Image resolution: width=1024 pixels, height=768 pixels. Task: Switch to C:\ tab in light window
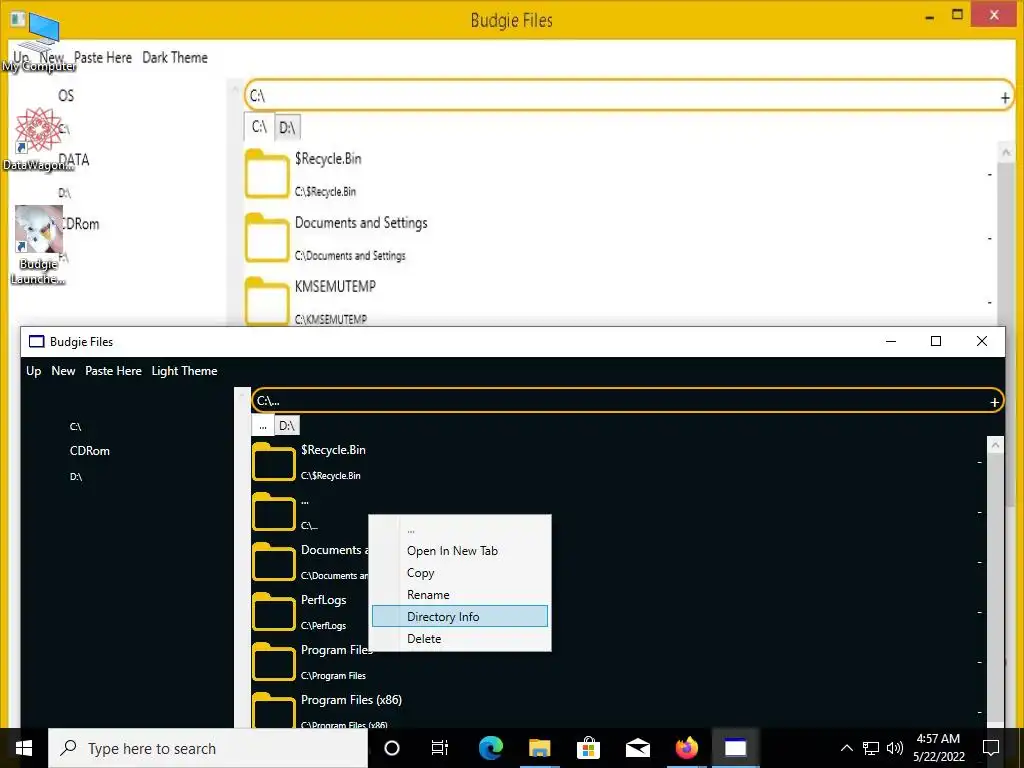pos(259,127)
